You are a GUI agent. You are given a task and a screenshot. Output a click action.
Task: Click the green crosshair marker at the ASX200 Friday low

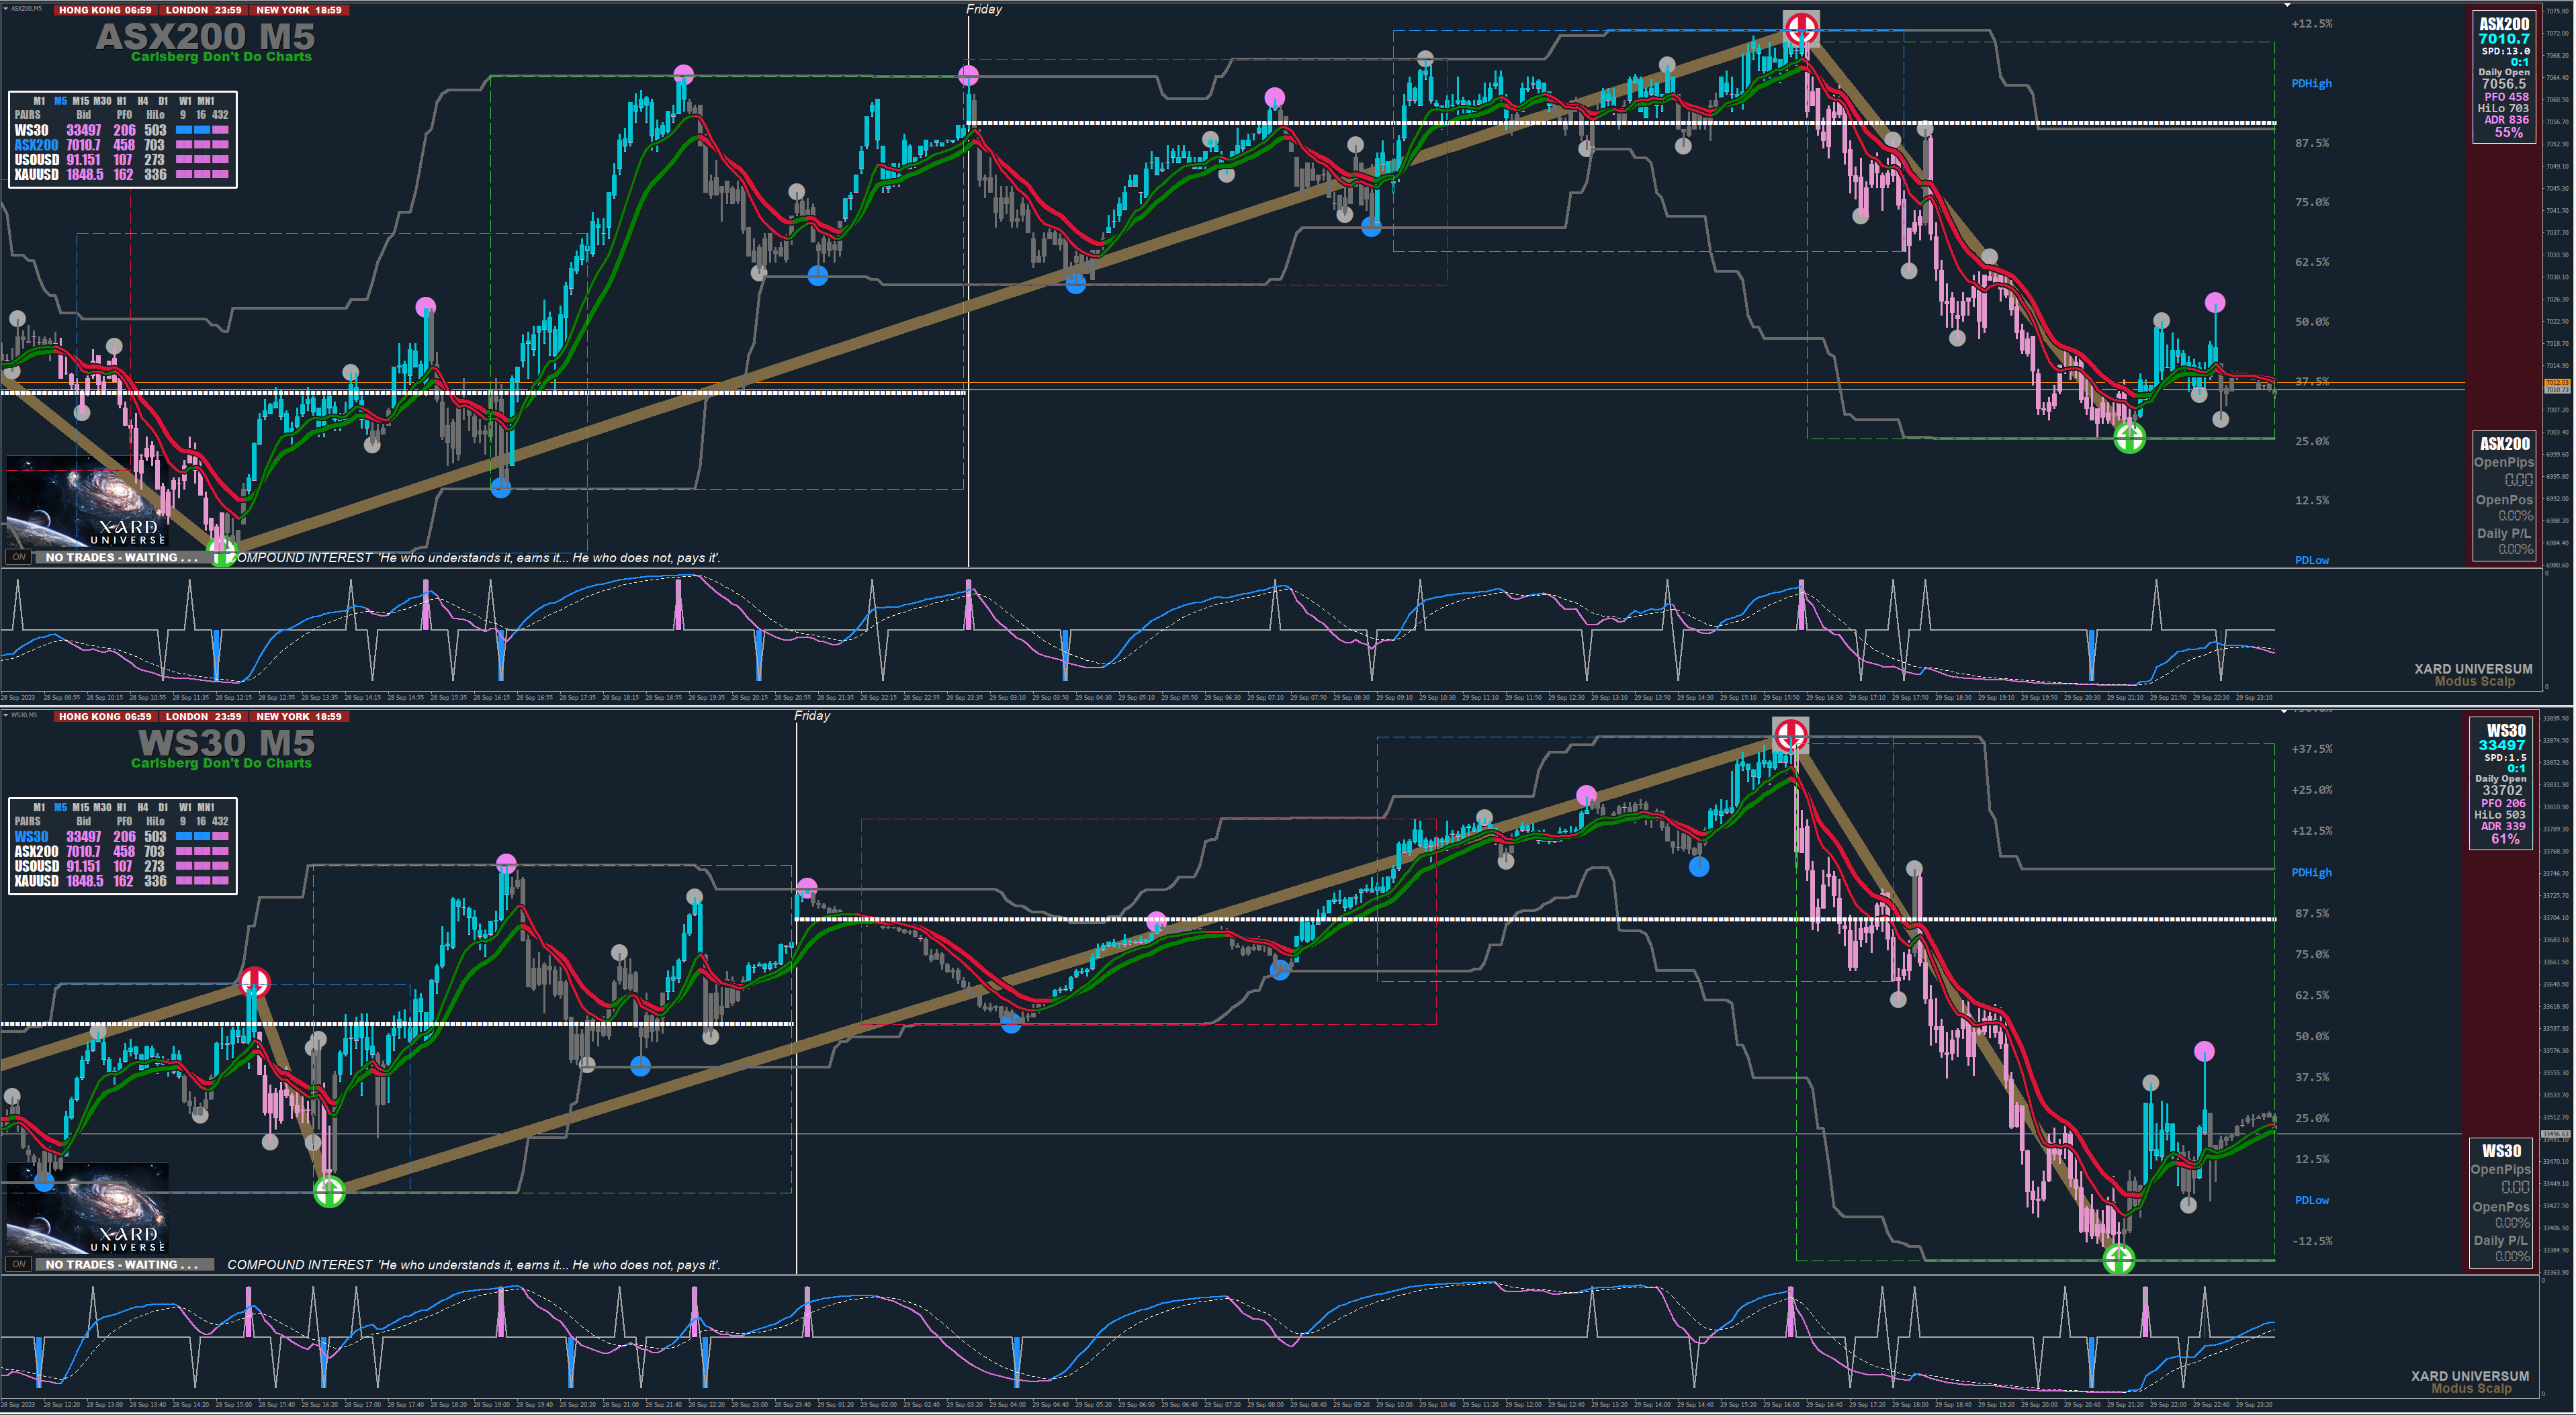(2129, 438)
